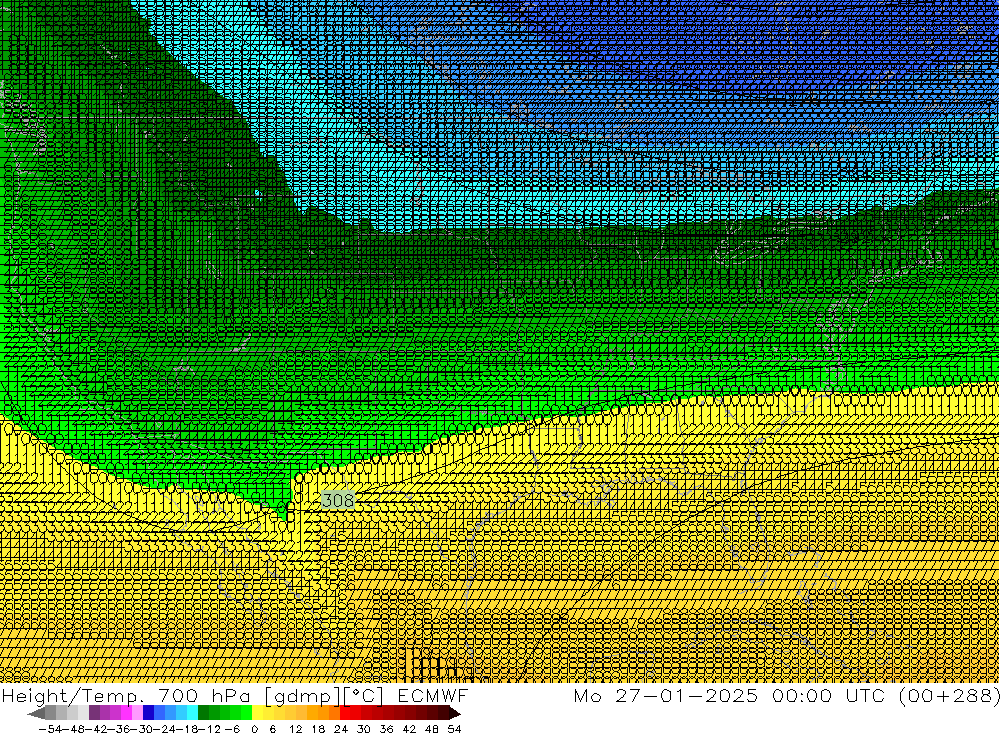Click the dark blue legend swatch
This screenshot has height=733, width=1000.
[x=148, y=713]
